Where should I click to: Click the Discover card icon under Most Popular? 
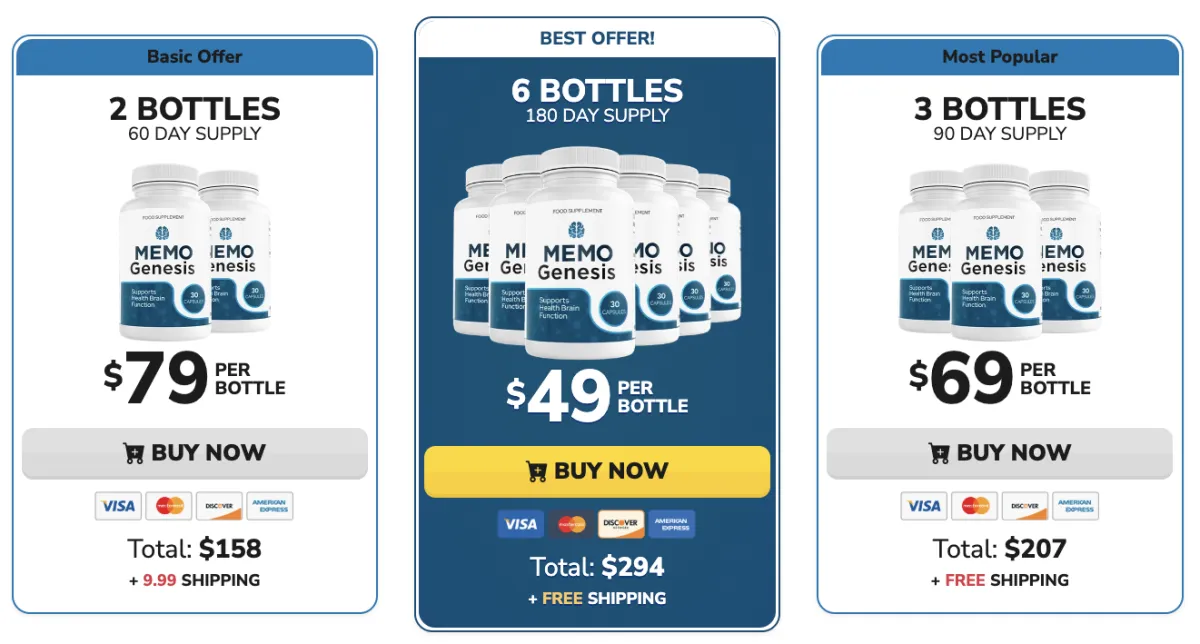click(1025, 506)
